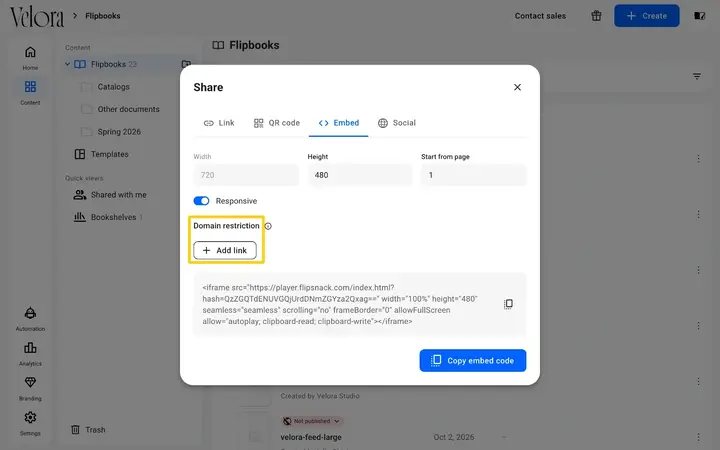Select the Embed tab
720x450 pixels.
pyautogui.click(x=338, y=123)
